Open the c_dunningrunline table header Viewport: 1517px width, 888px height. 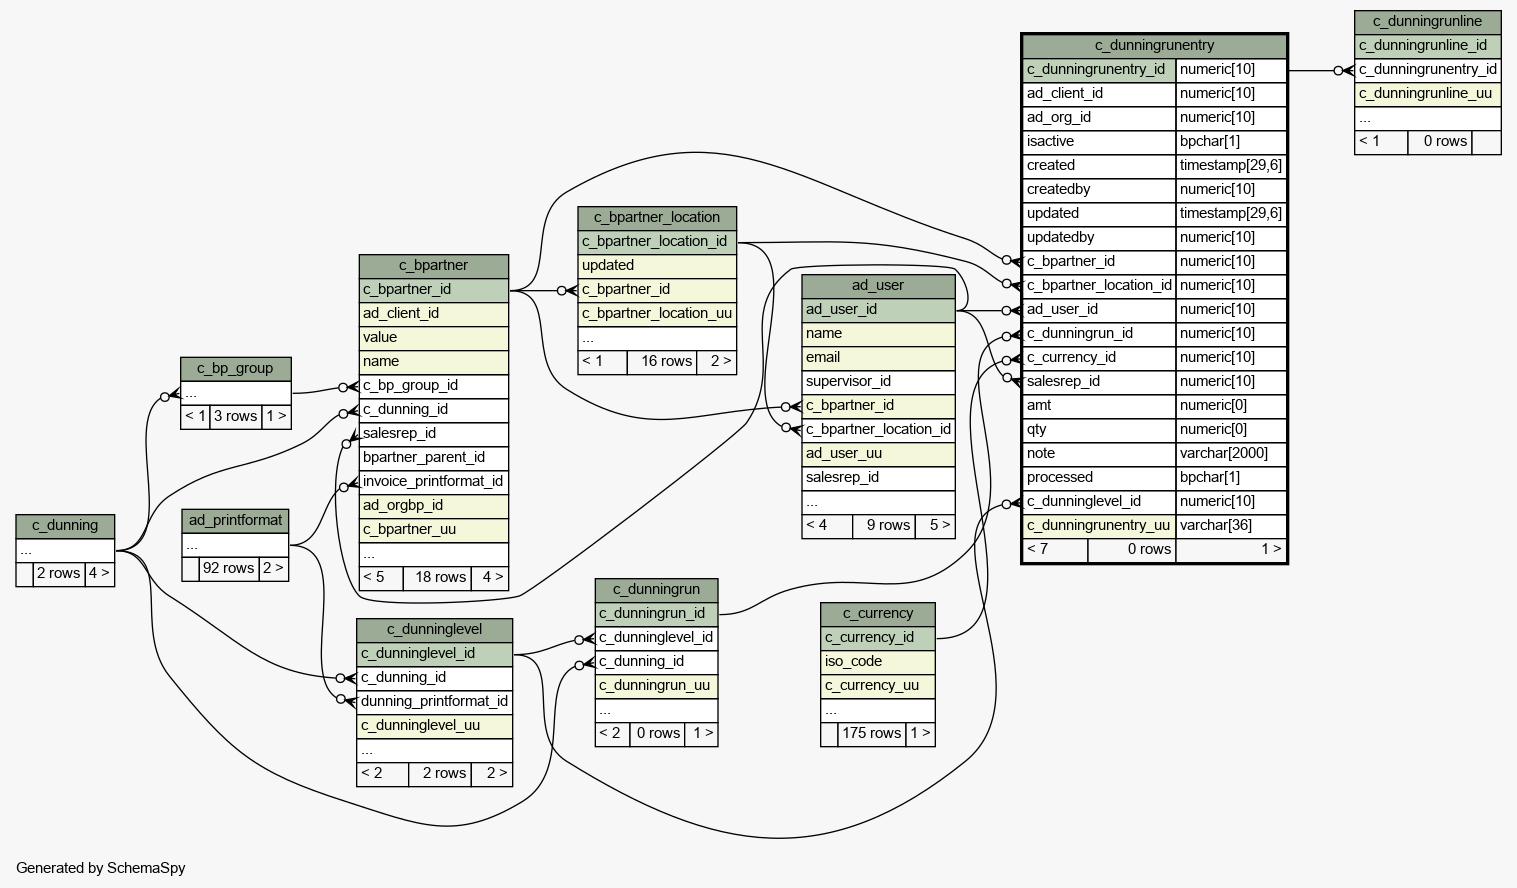tap(1427, 21)
